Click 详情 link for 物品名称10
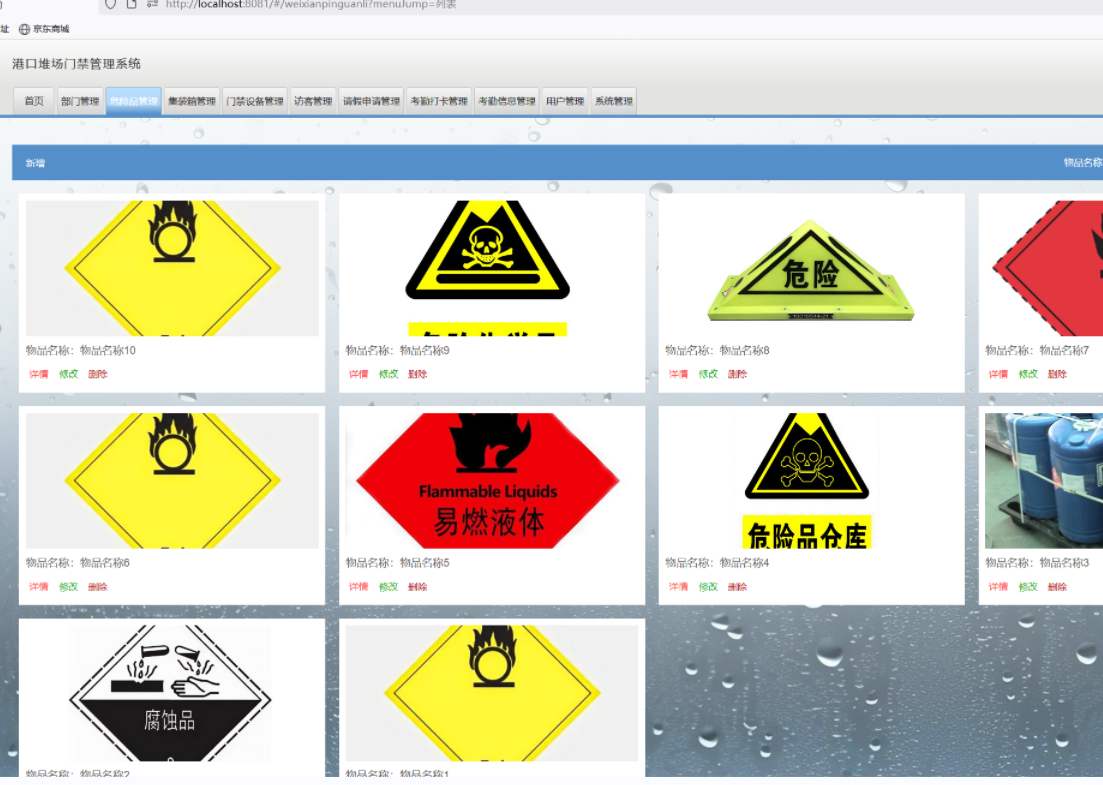 38,374
